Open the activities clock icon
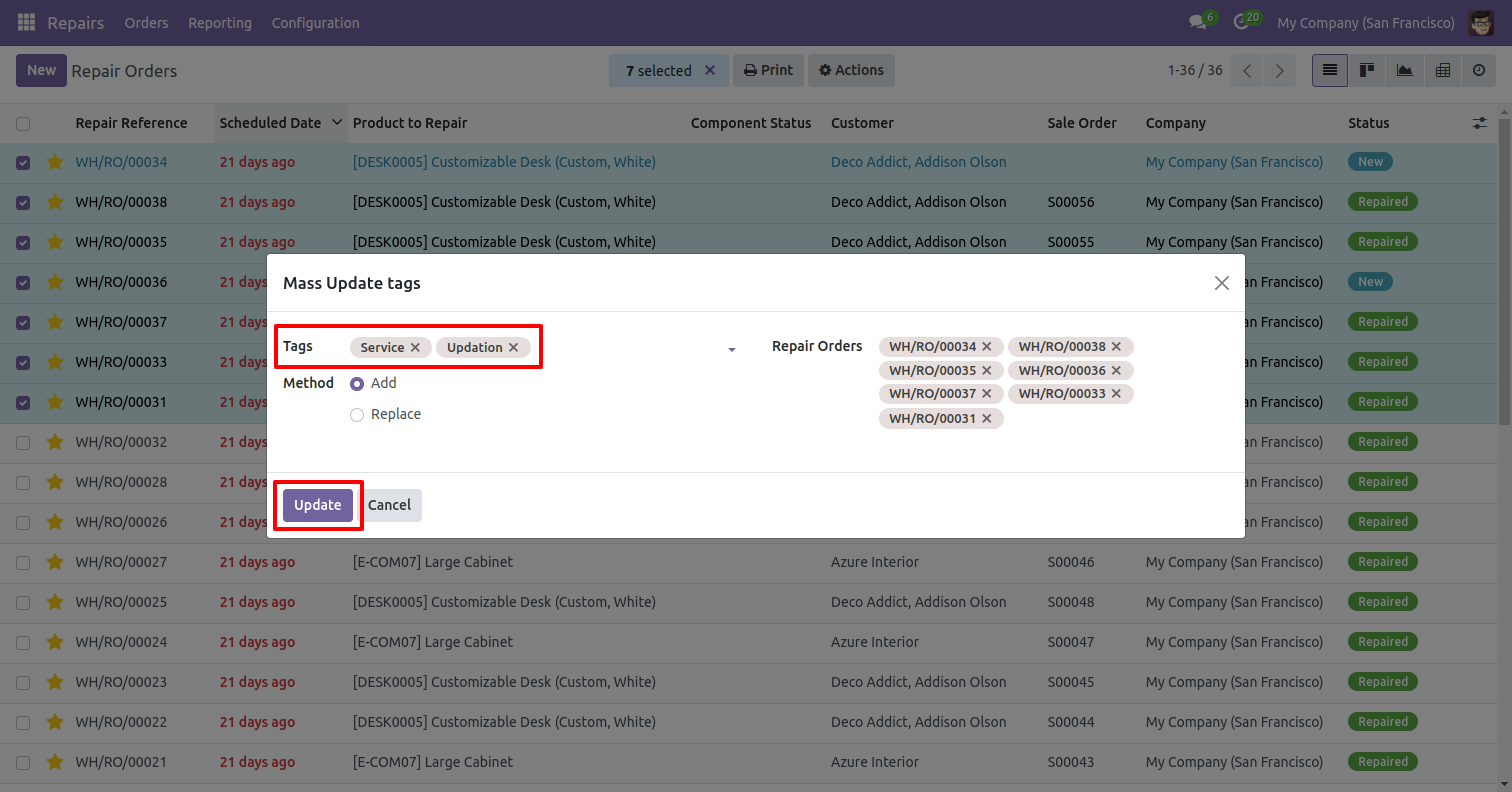The width and height of the screenshot is (1512, 792). (1241, 22)
